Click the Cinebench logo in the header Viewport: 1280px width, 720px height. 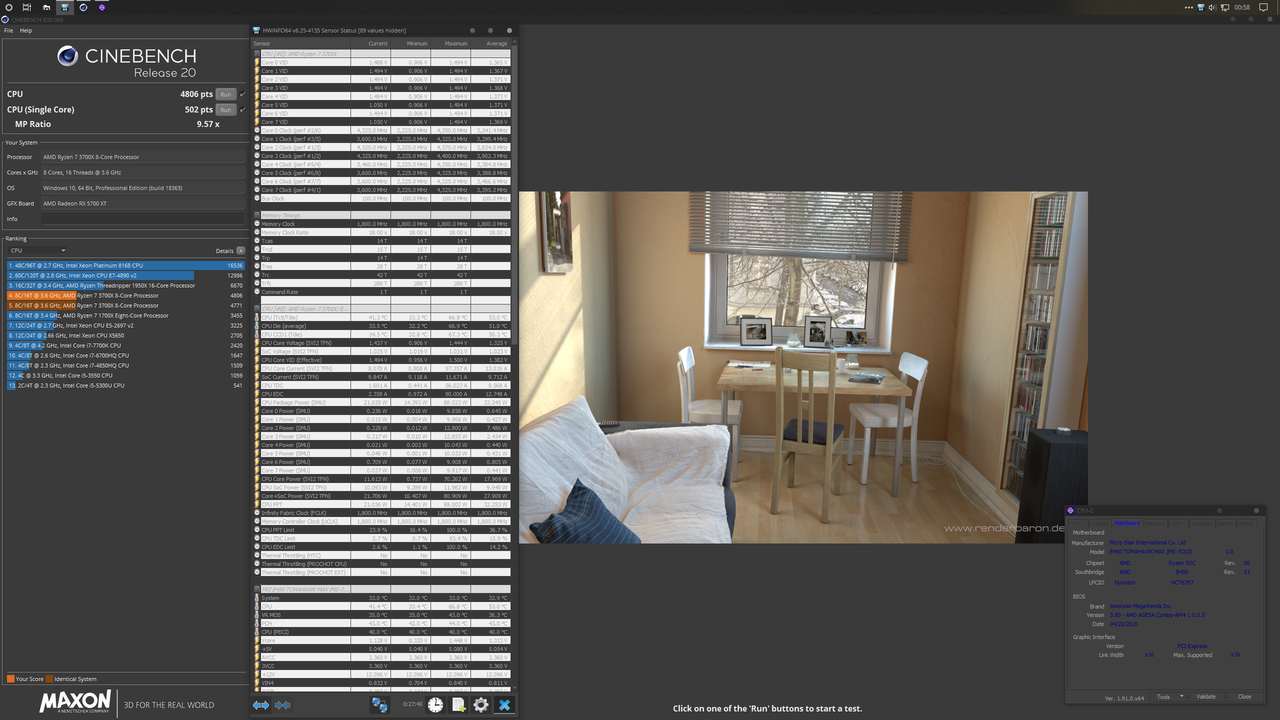pyautogui.click(x=68, y=56)
